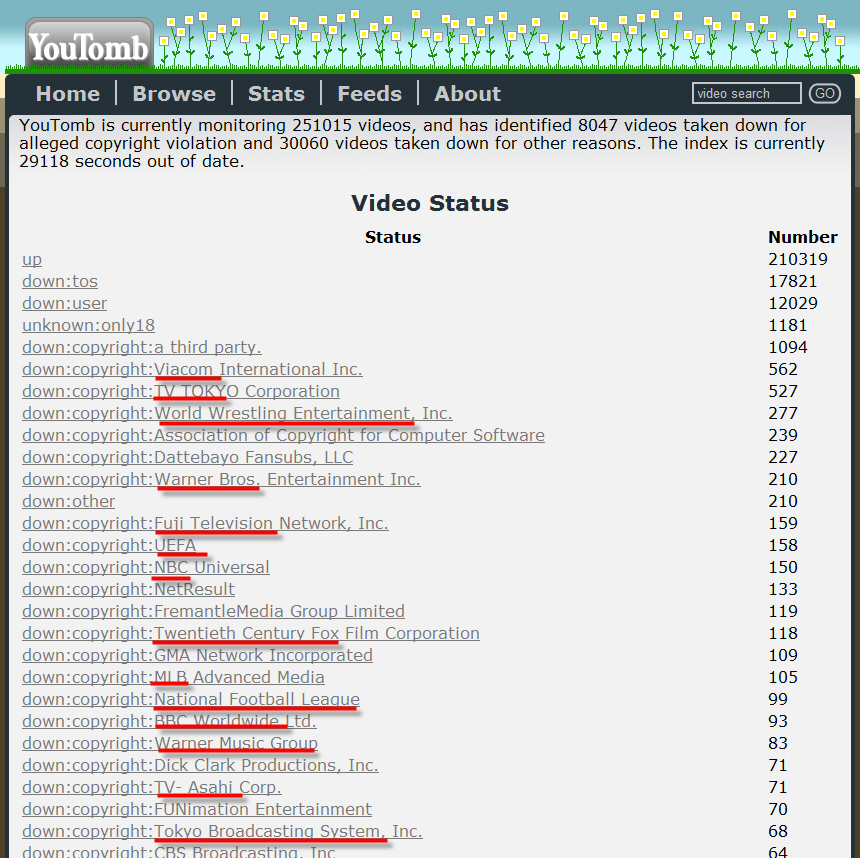
Task: Focus the video search field
Action: point(746,93)
